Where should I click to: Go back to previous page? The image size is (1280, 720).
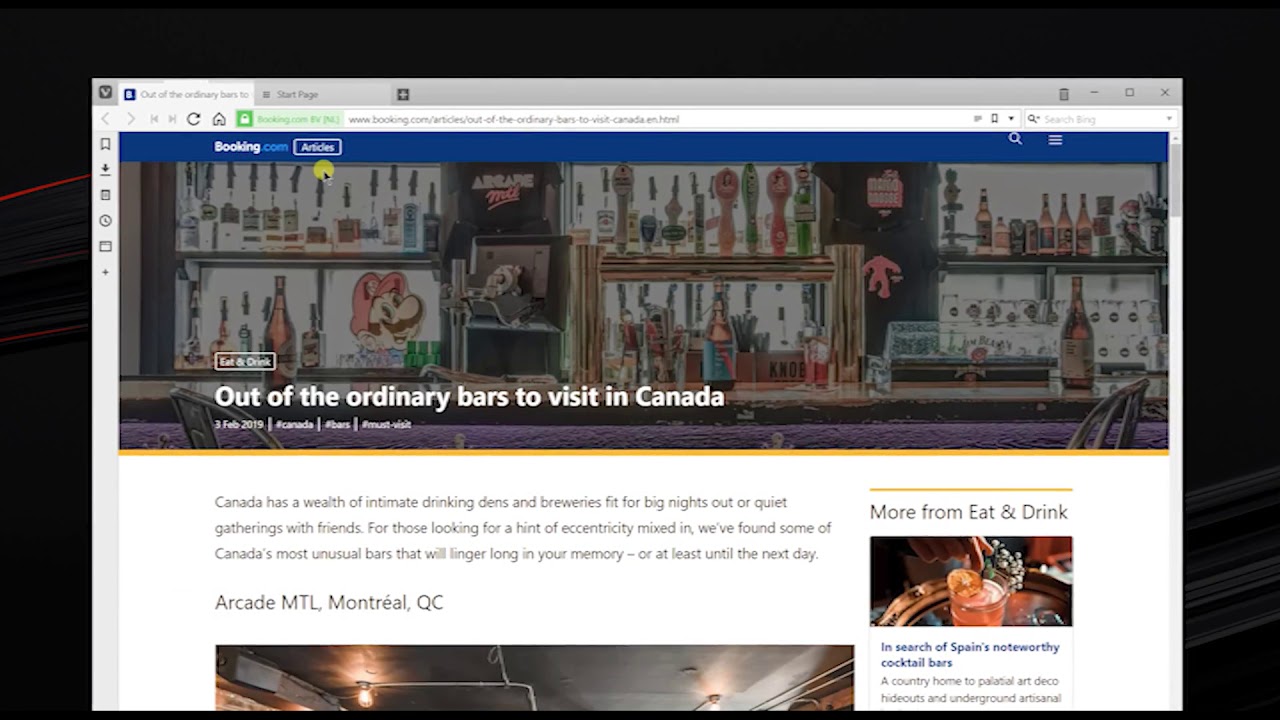coord(105,119)
